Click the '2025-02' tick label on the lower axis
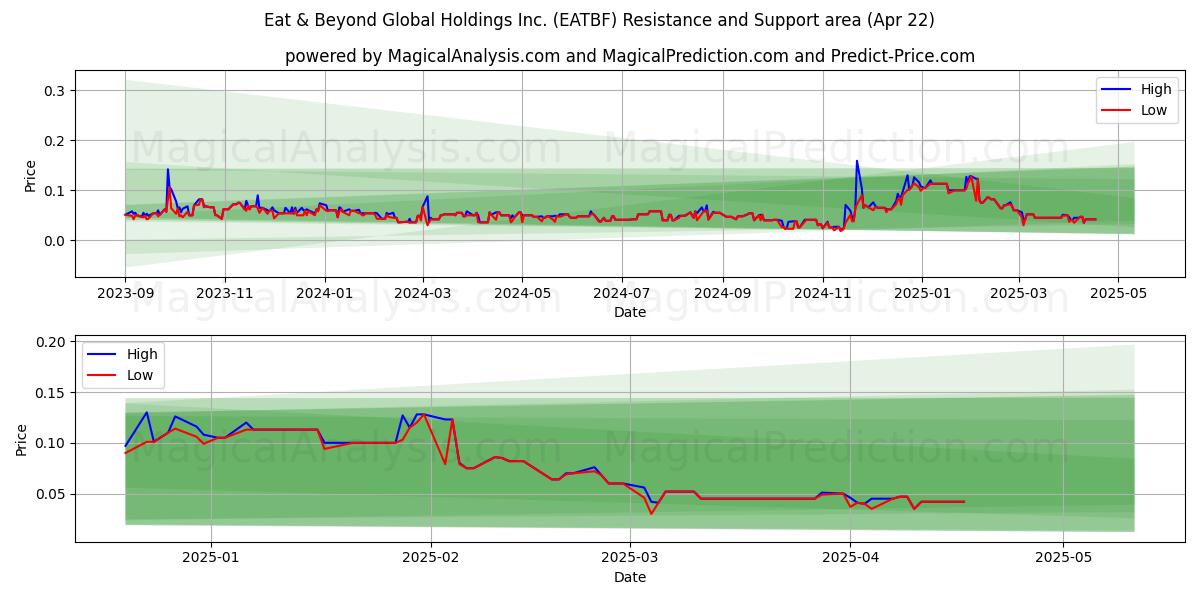Screen dimensions: 1200x600 point(431,558)
